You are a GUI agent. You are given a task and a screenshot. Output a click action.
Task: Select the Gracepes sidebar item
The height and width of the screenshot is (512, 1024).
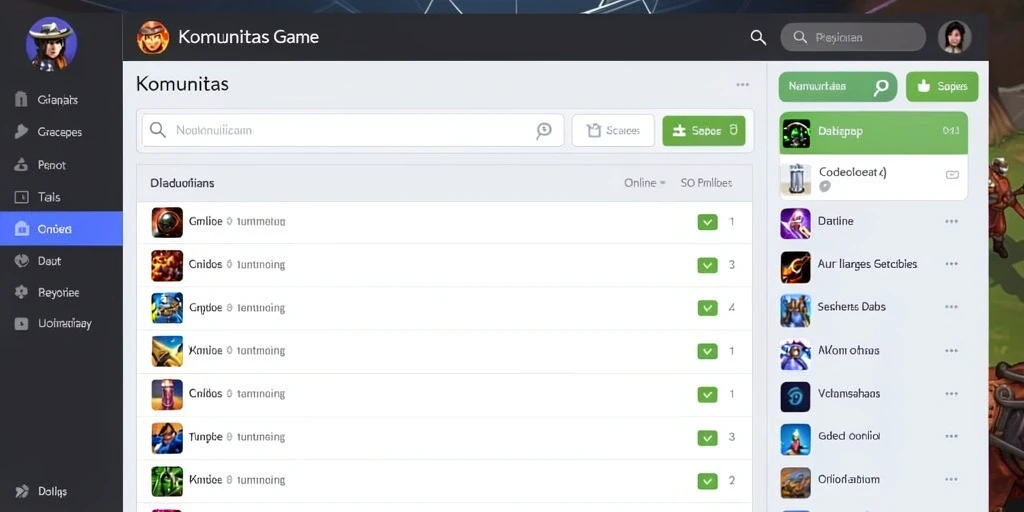click(61, 132)
